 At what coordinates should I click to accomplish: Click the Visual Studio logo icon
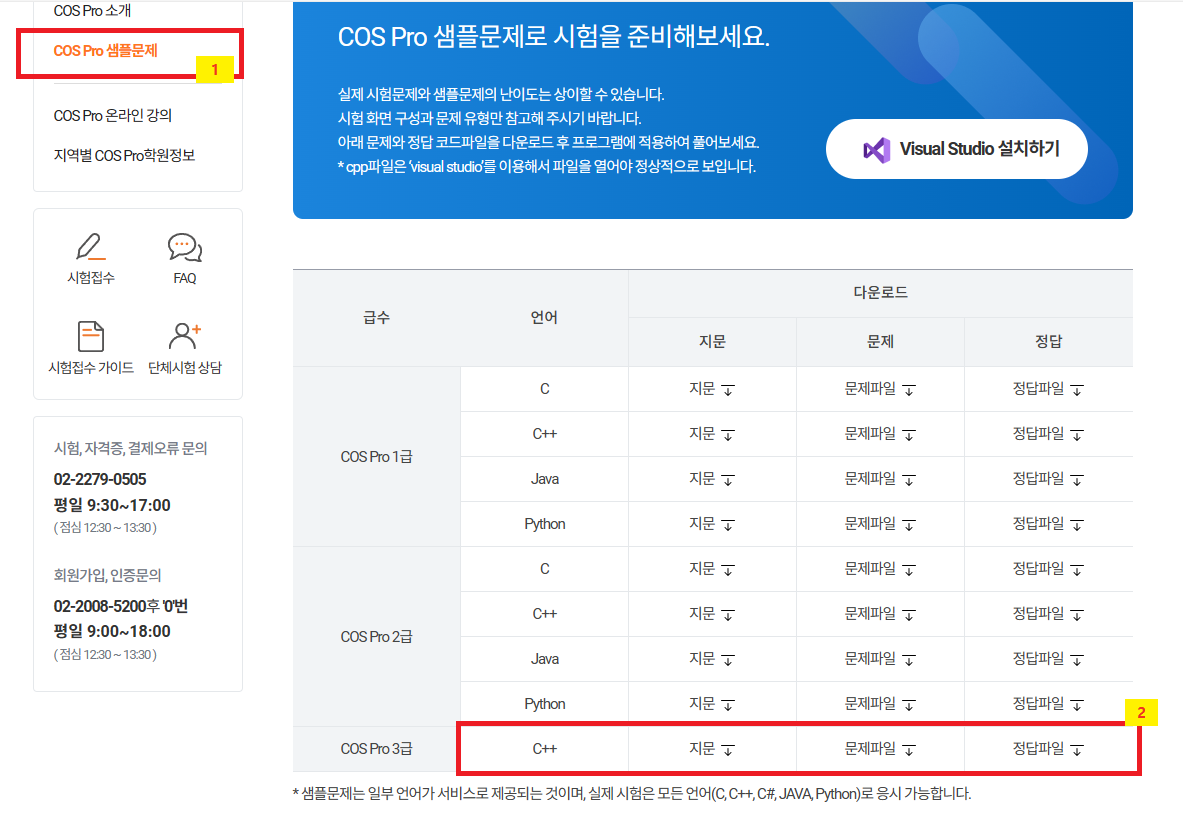[x=876, y=149]
